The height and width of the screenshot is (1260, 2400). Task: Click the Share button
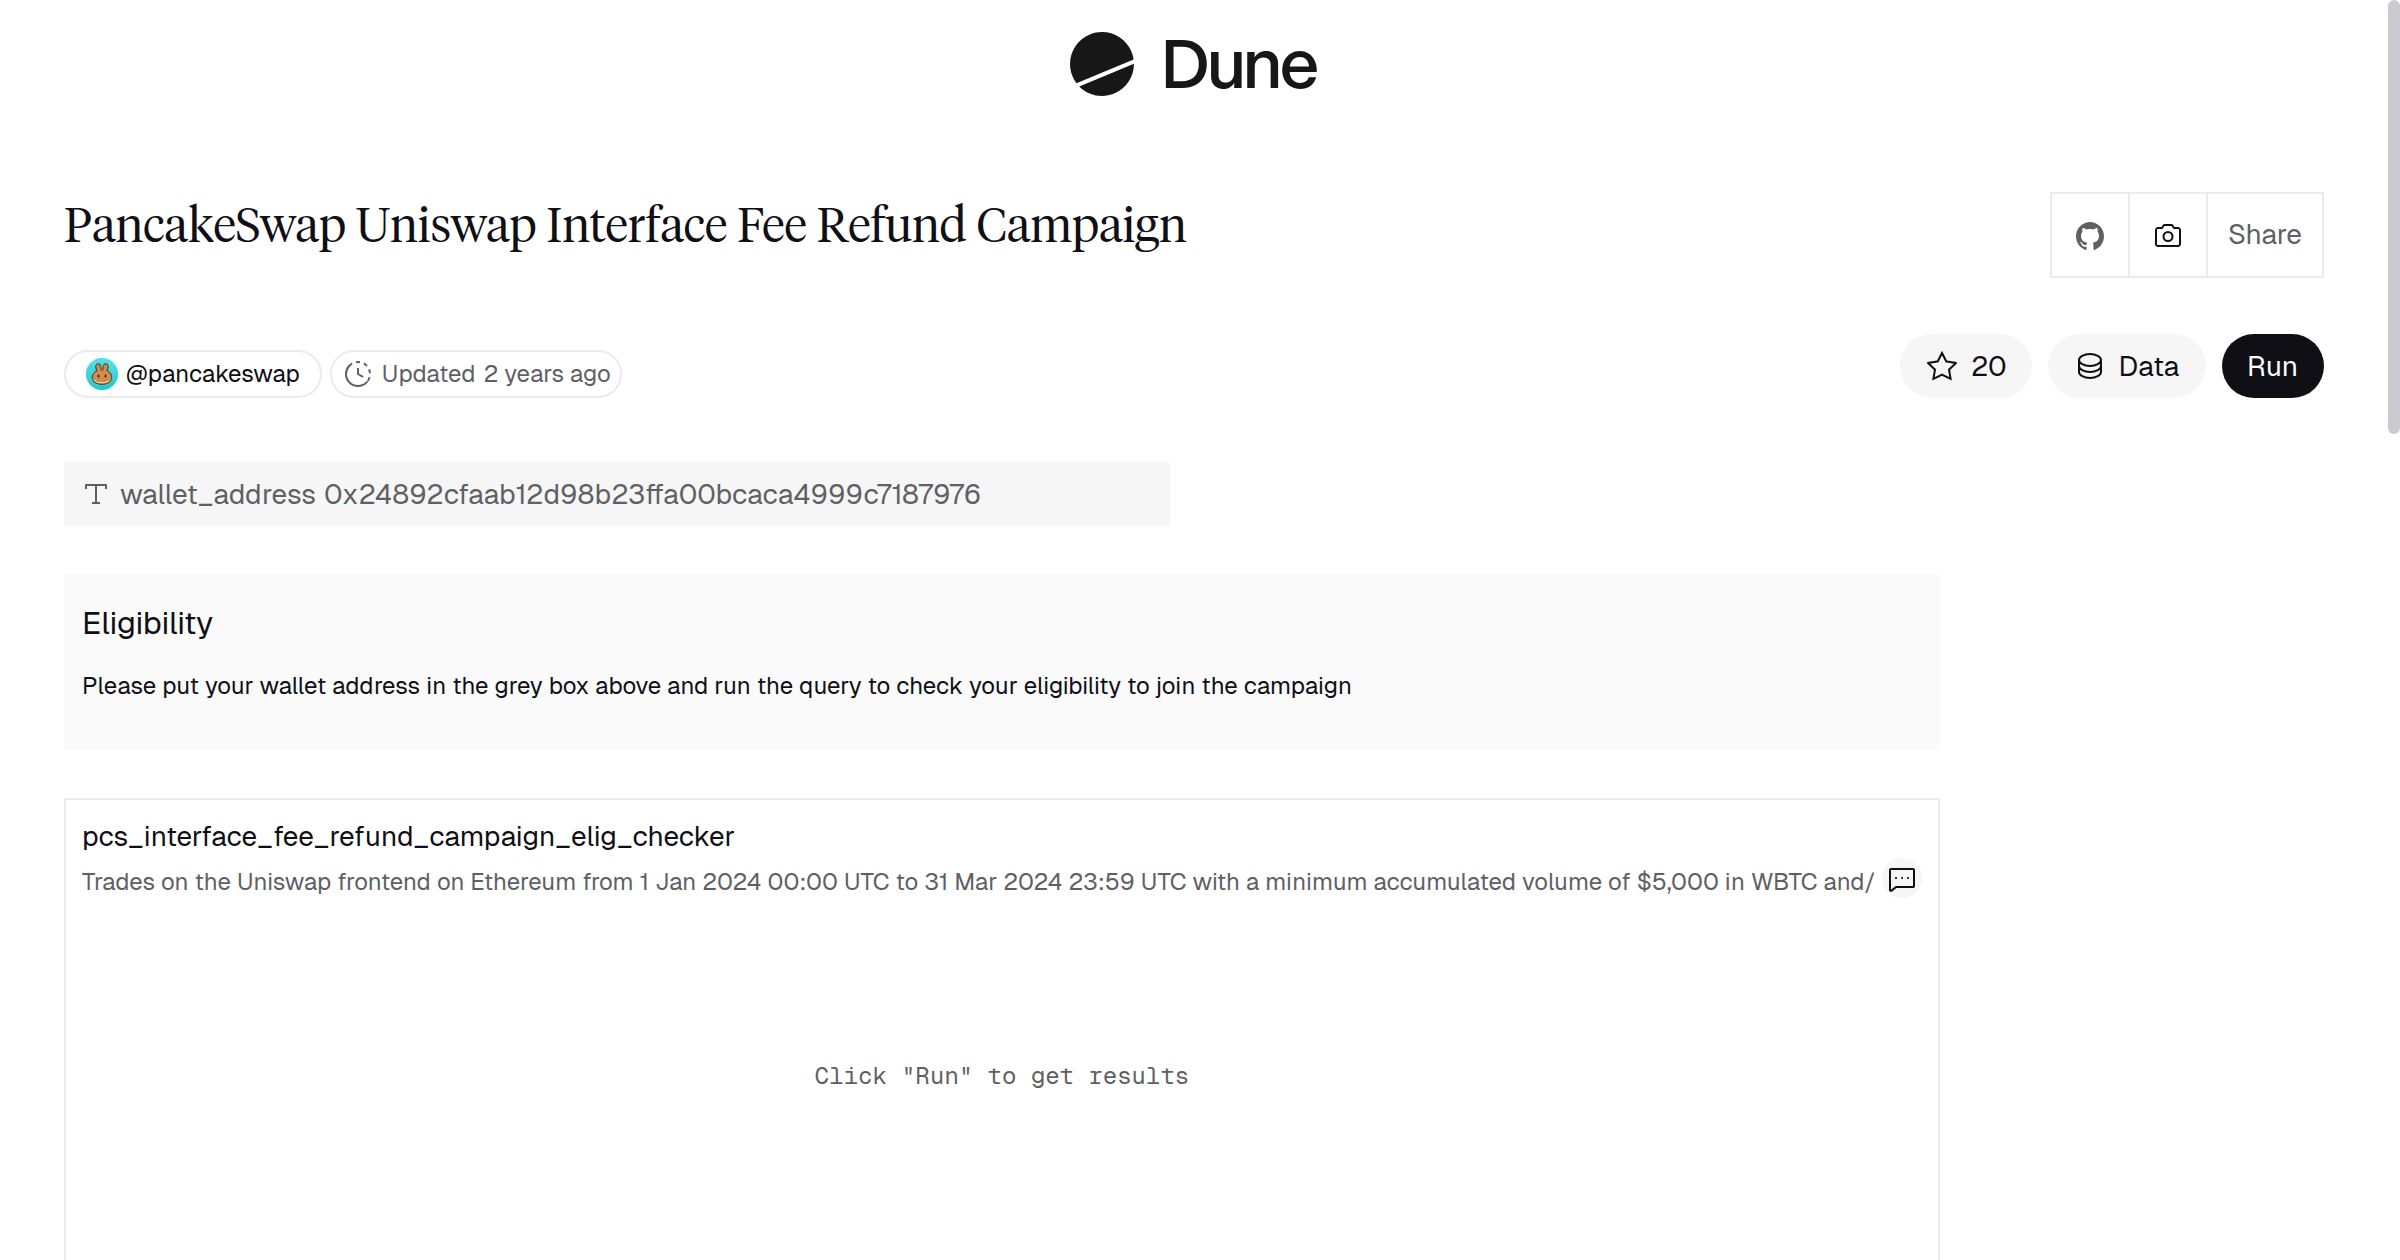click(x=2264, y=235)
